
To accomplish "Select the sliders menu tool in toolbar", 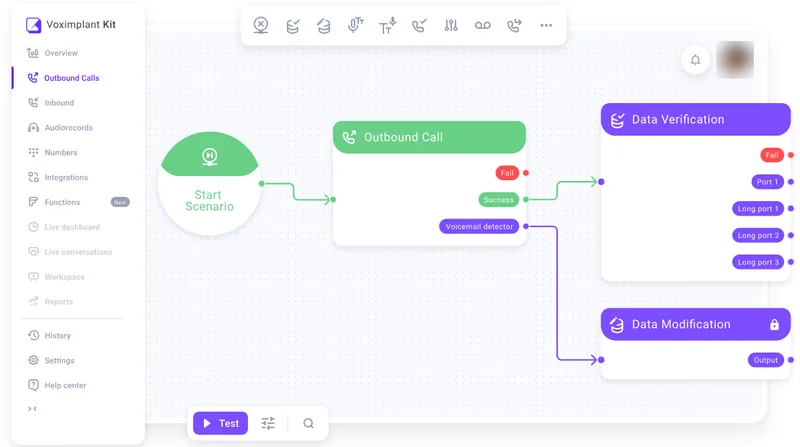I will [451, 26].
